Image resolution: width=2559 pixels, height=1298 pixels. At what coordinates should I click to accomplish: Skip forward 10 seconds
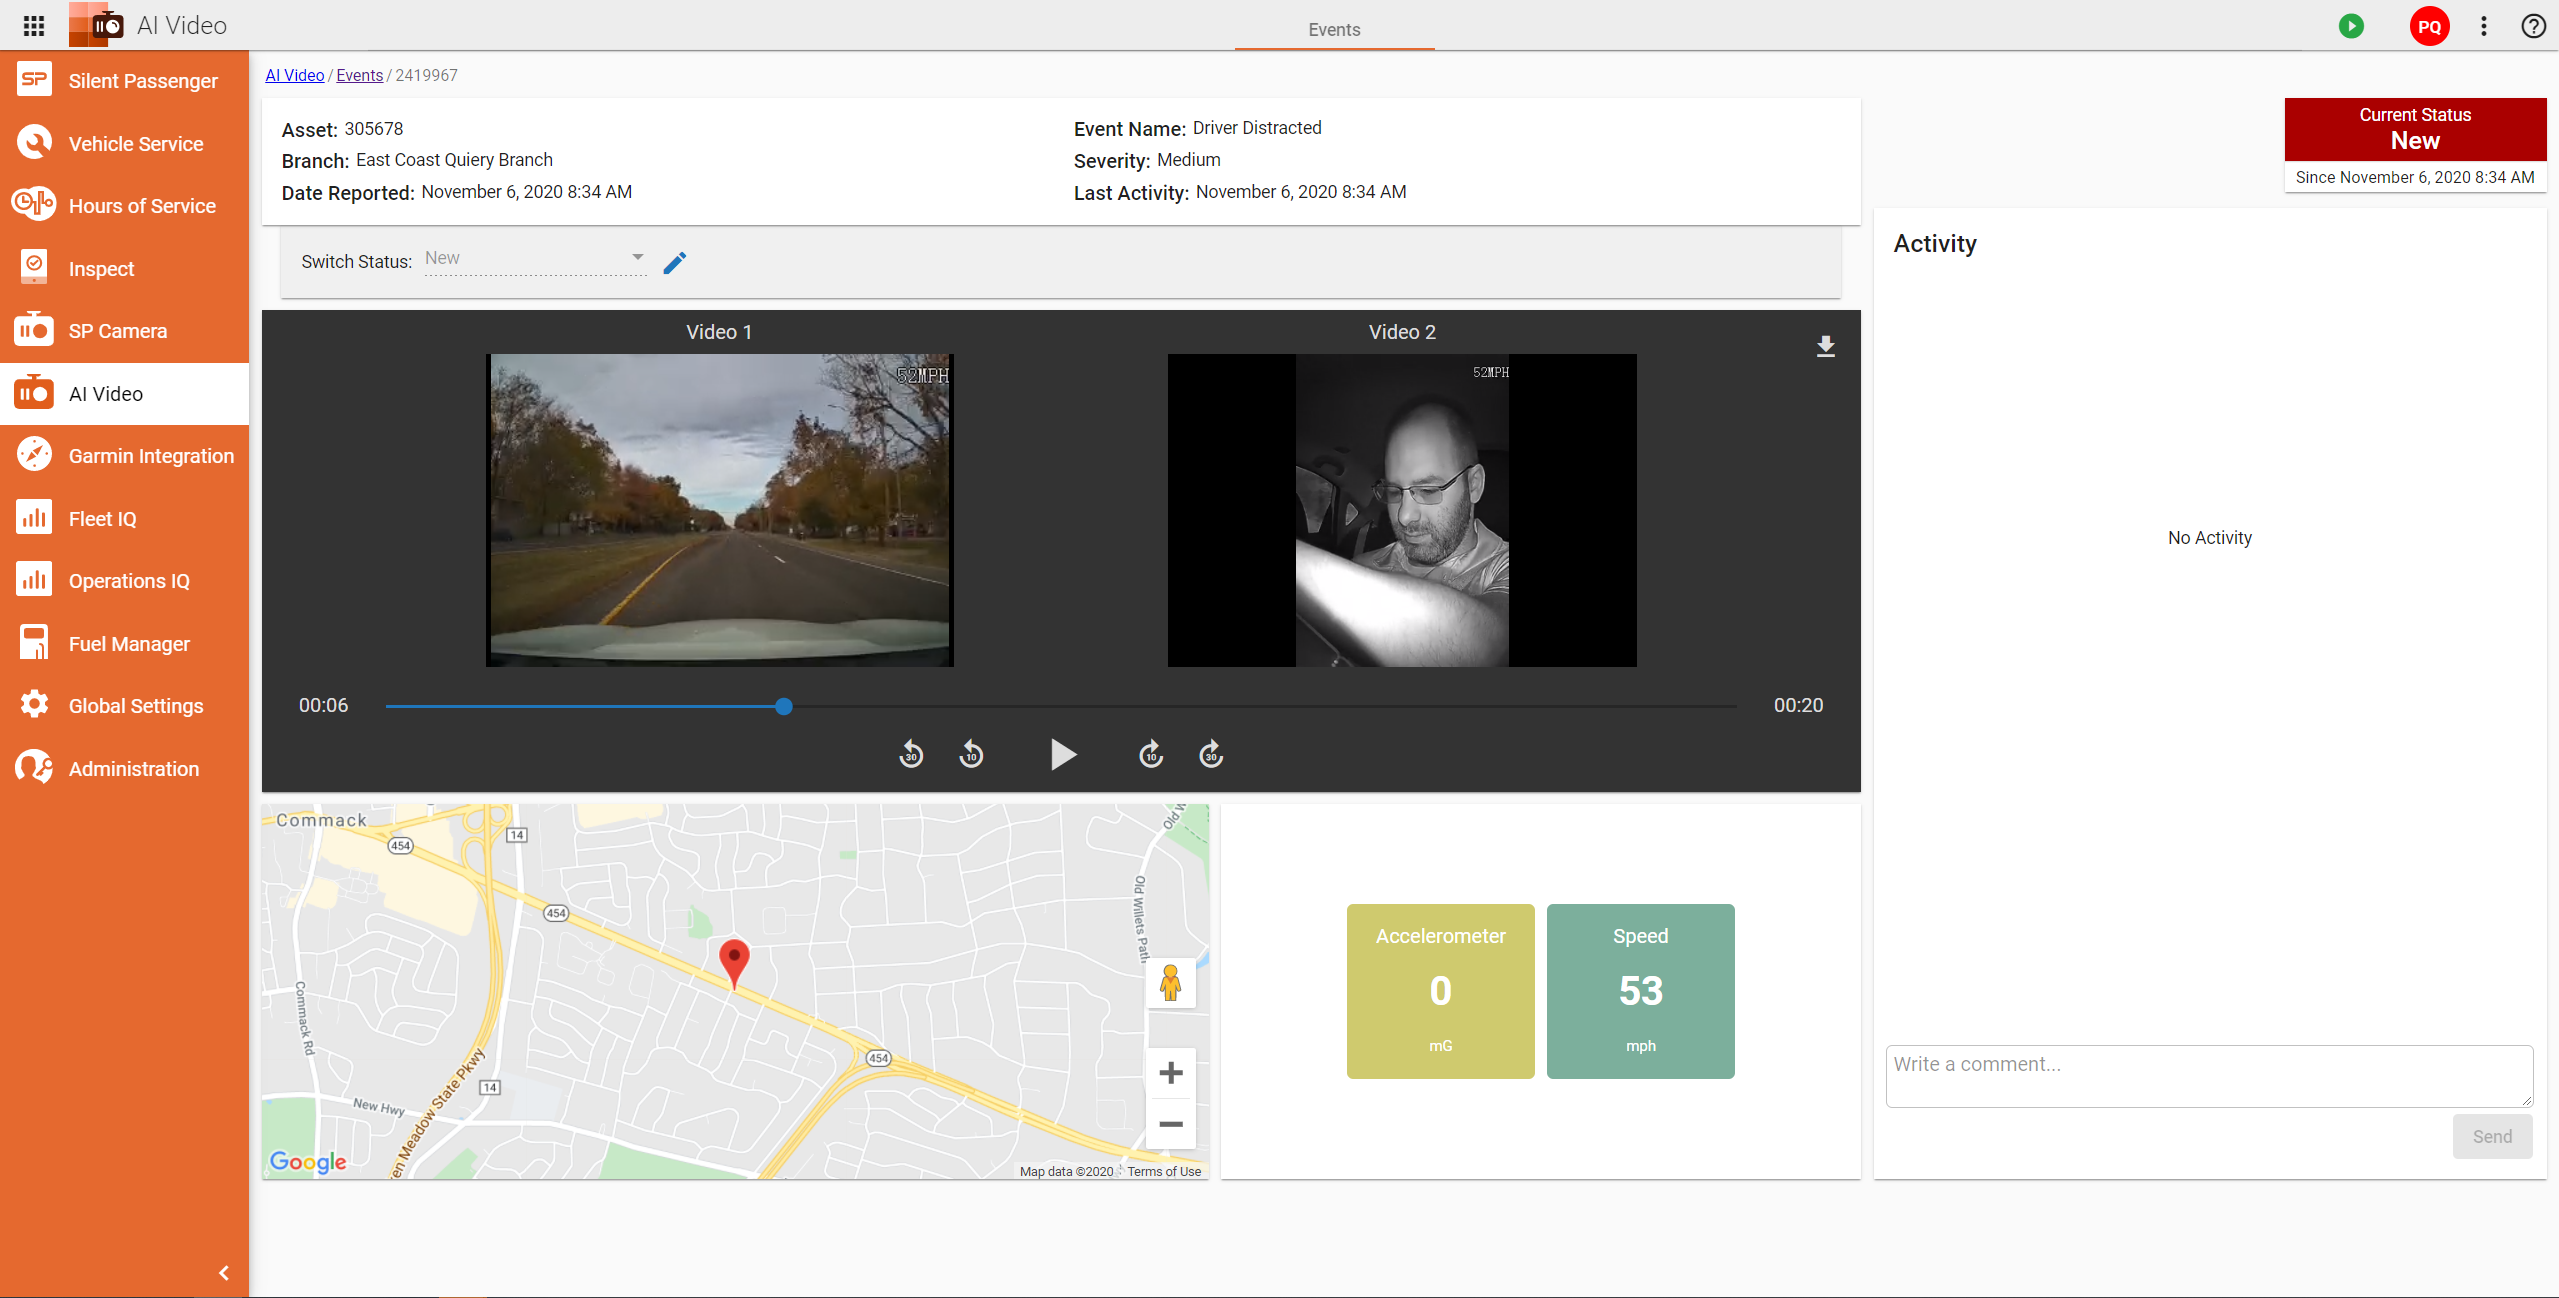[1151, 754]
